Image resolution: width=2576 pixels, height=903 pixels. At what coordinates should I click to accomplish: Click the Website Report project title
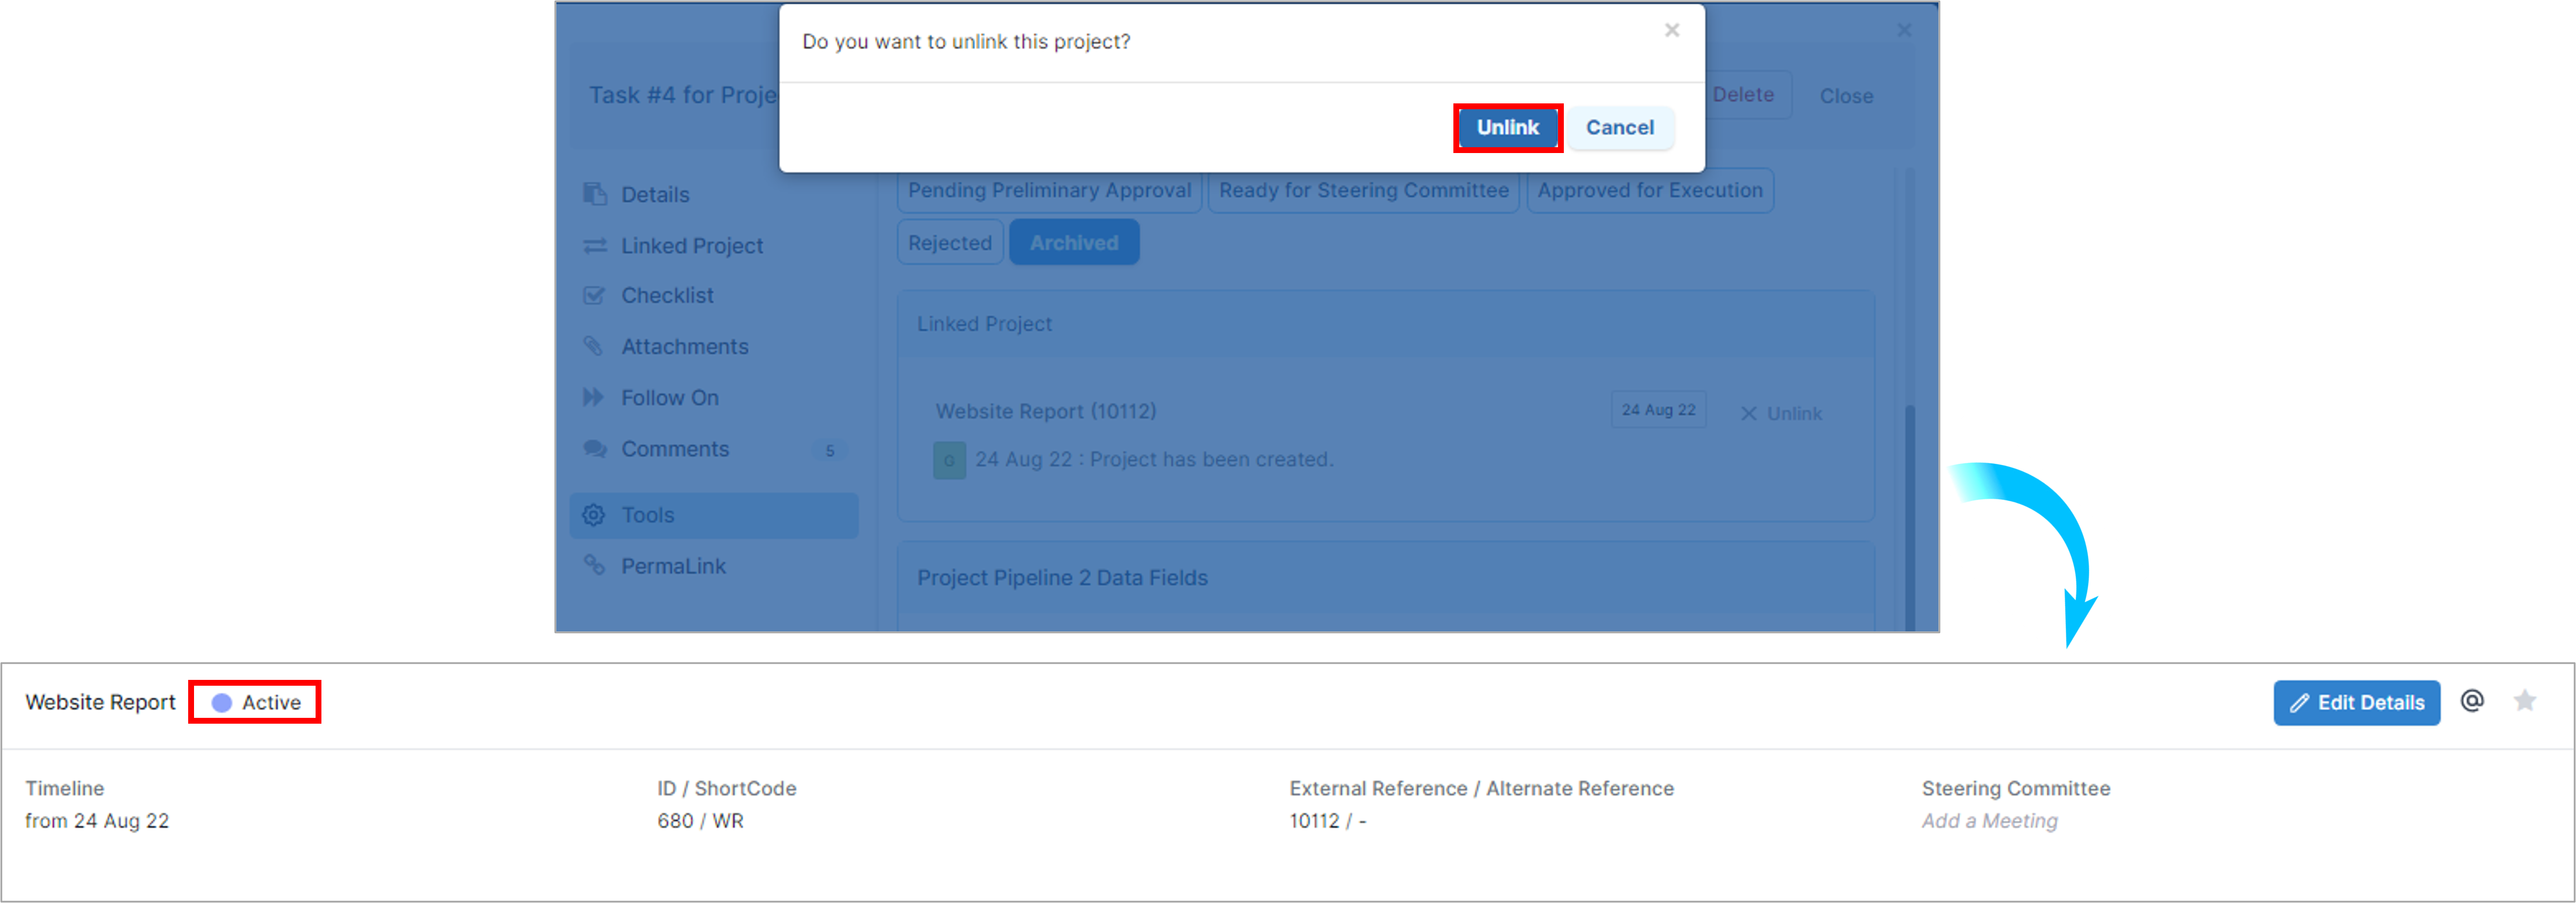(100, 702)
